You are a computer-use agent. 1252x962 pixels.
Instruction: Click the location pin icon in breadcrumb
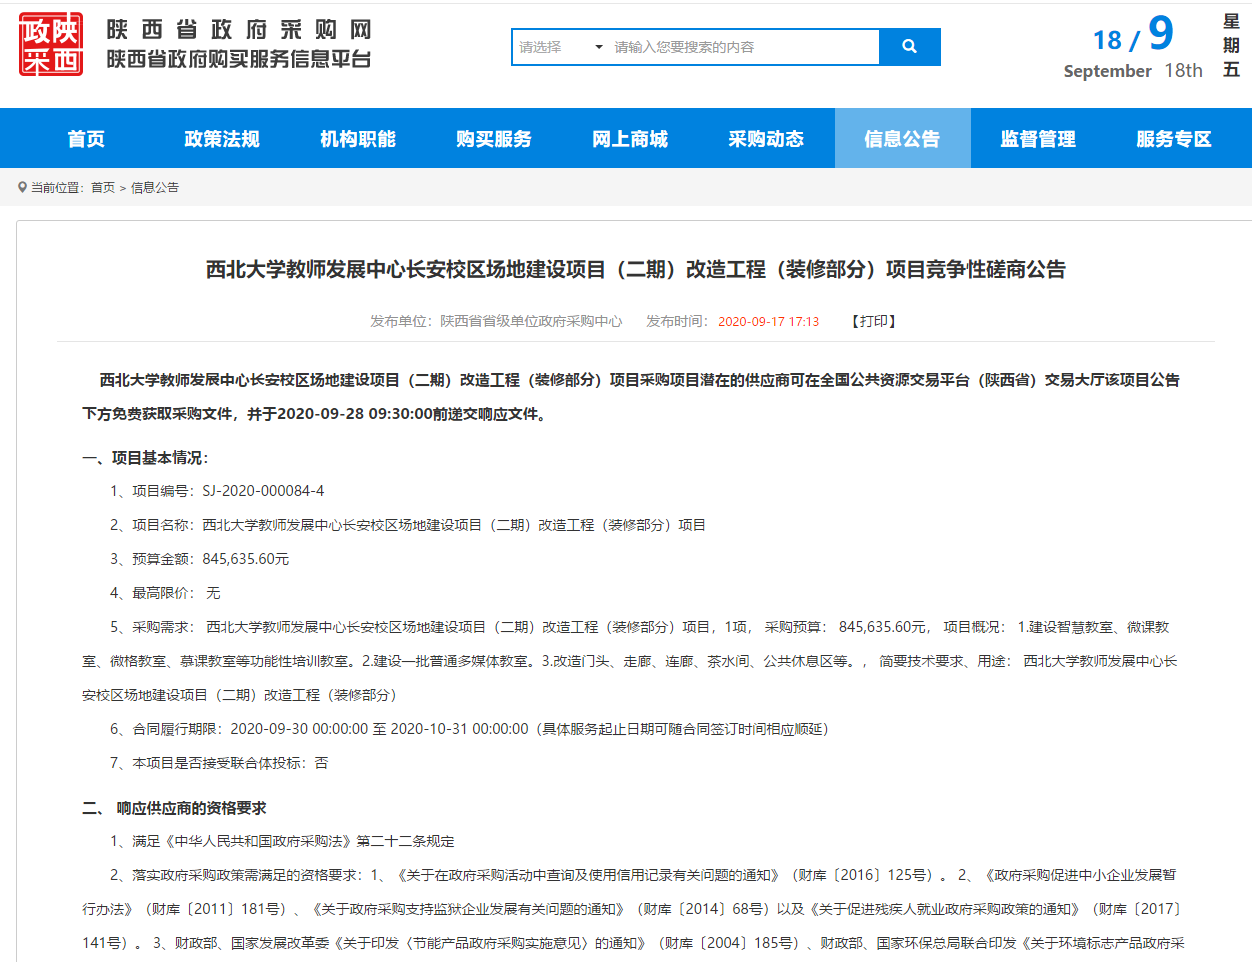[22, 187]
